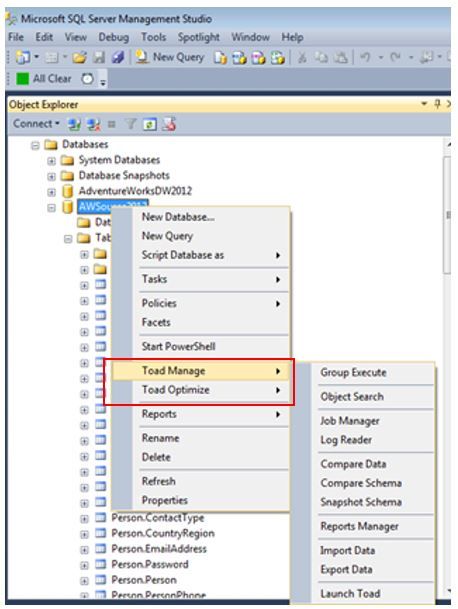Expand the System Databases node
Screen dimensions: 458x609
point(51,161)
